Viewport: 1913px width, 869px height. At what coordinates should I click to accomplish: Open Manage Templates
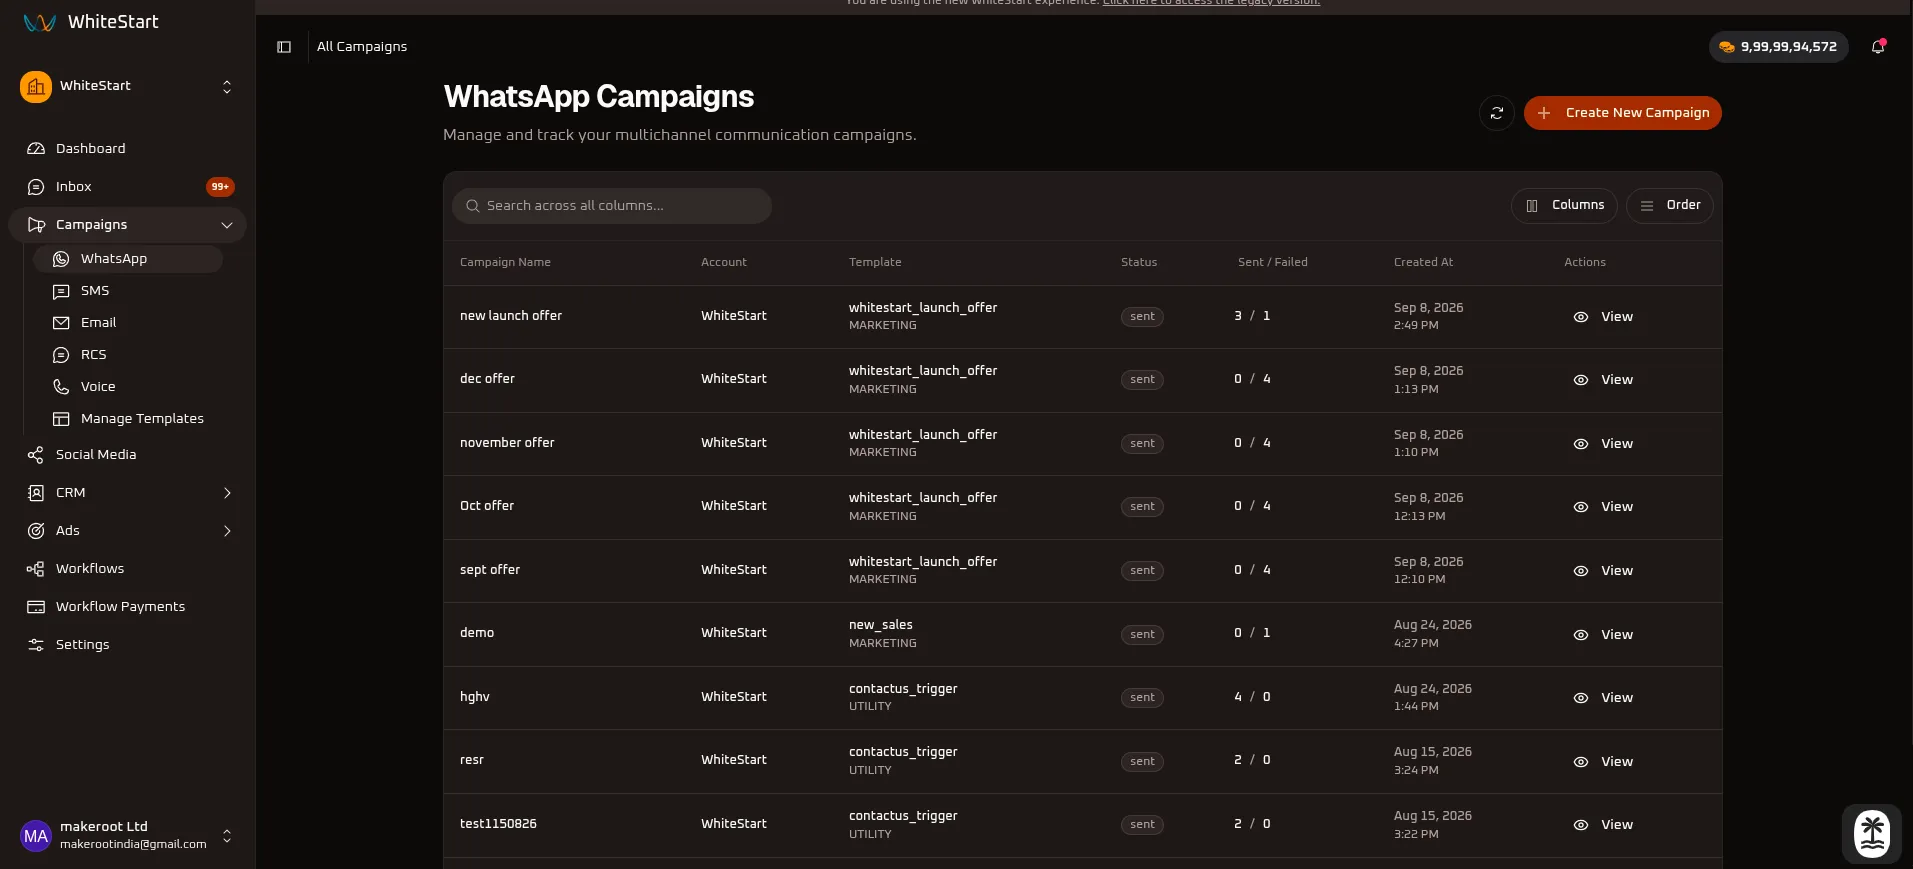(x=128, y=418)
